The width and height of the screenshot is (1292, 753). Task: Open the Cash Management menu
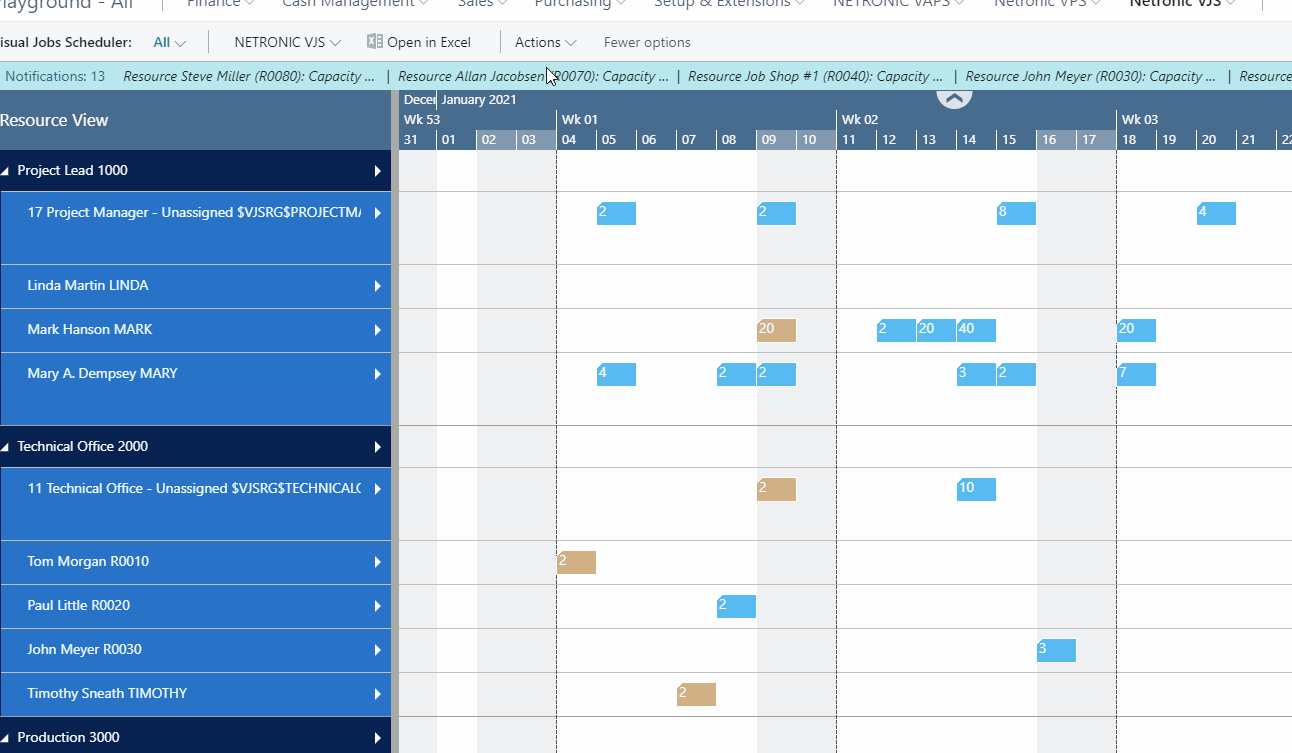(355, 4)
